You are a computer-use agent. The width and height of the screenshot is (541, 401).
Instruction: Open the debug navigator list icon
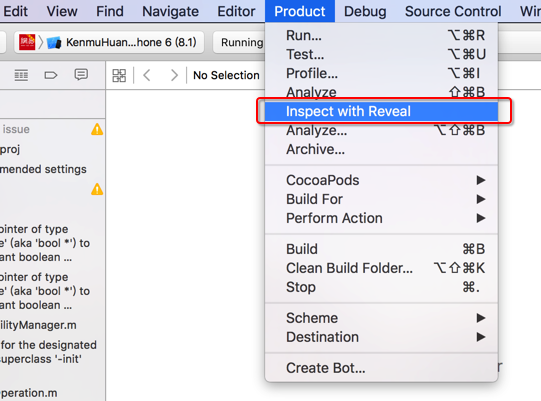[x=21, y=75]
